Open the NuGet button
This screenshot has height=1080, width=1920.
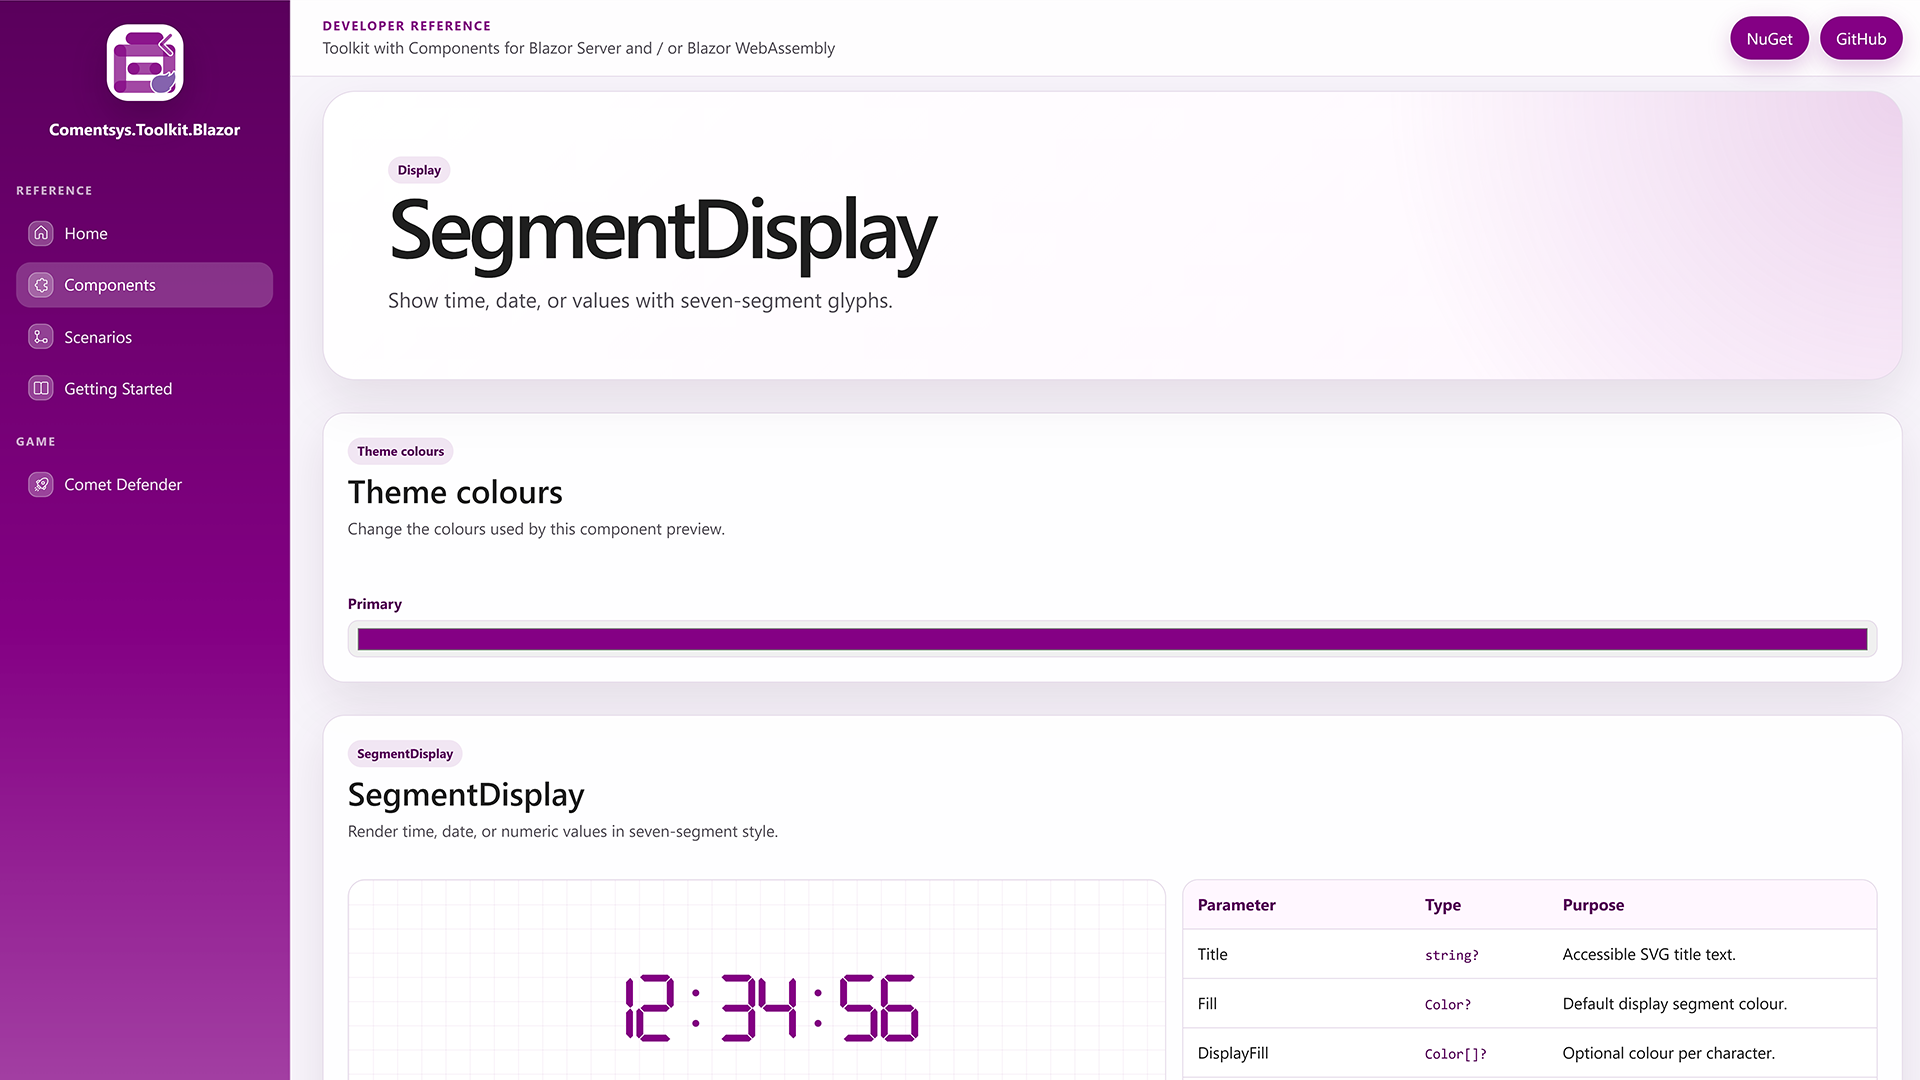1769,39
